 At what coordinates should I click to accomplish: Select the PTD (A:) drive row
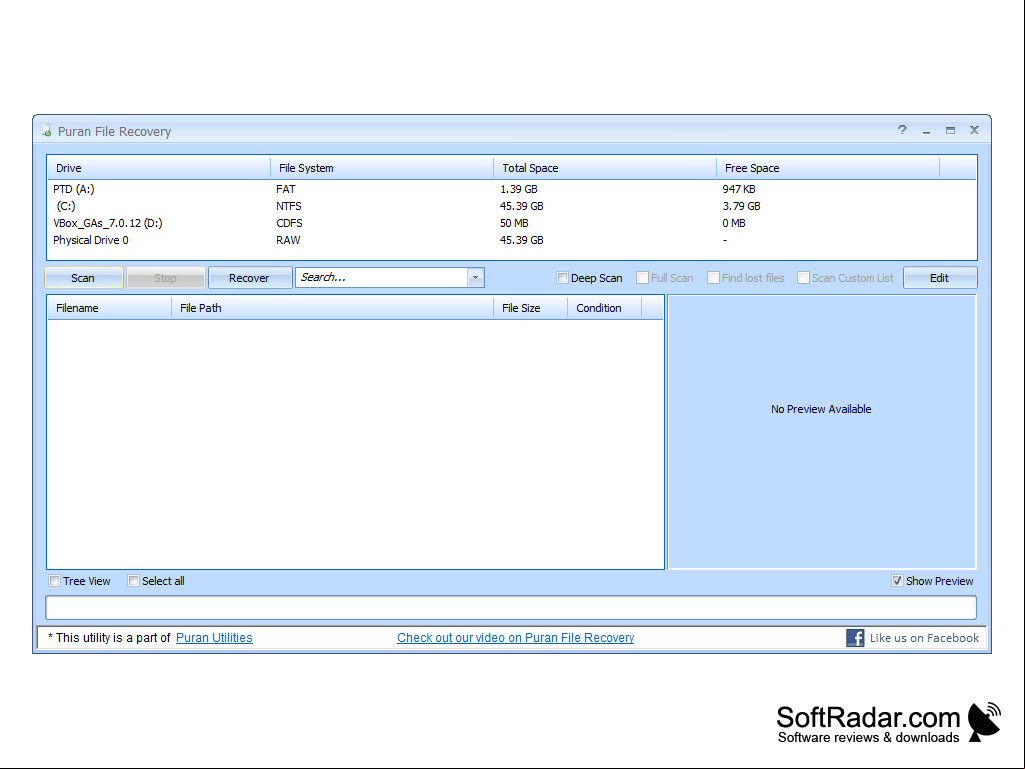[x=512, y=189]
